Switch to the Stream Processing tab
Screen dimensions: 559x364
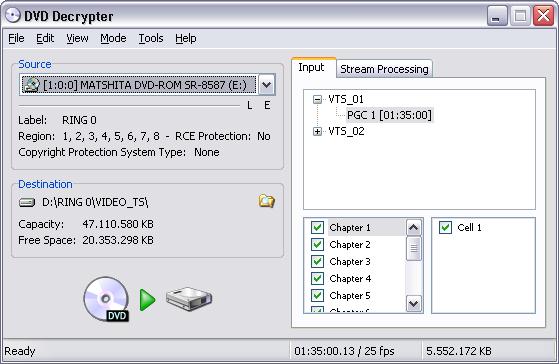tap(384, 69)
